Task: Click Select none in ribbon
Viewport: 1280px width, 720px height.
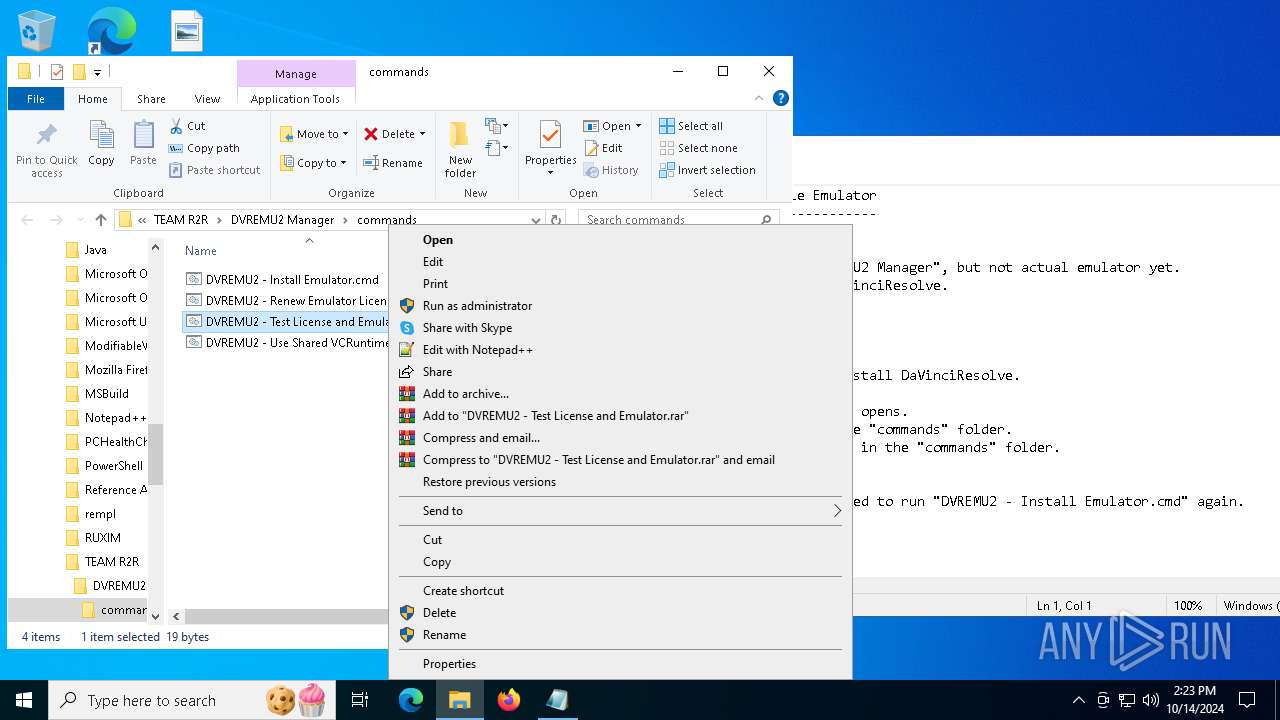Action: (x=698, y=148)
